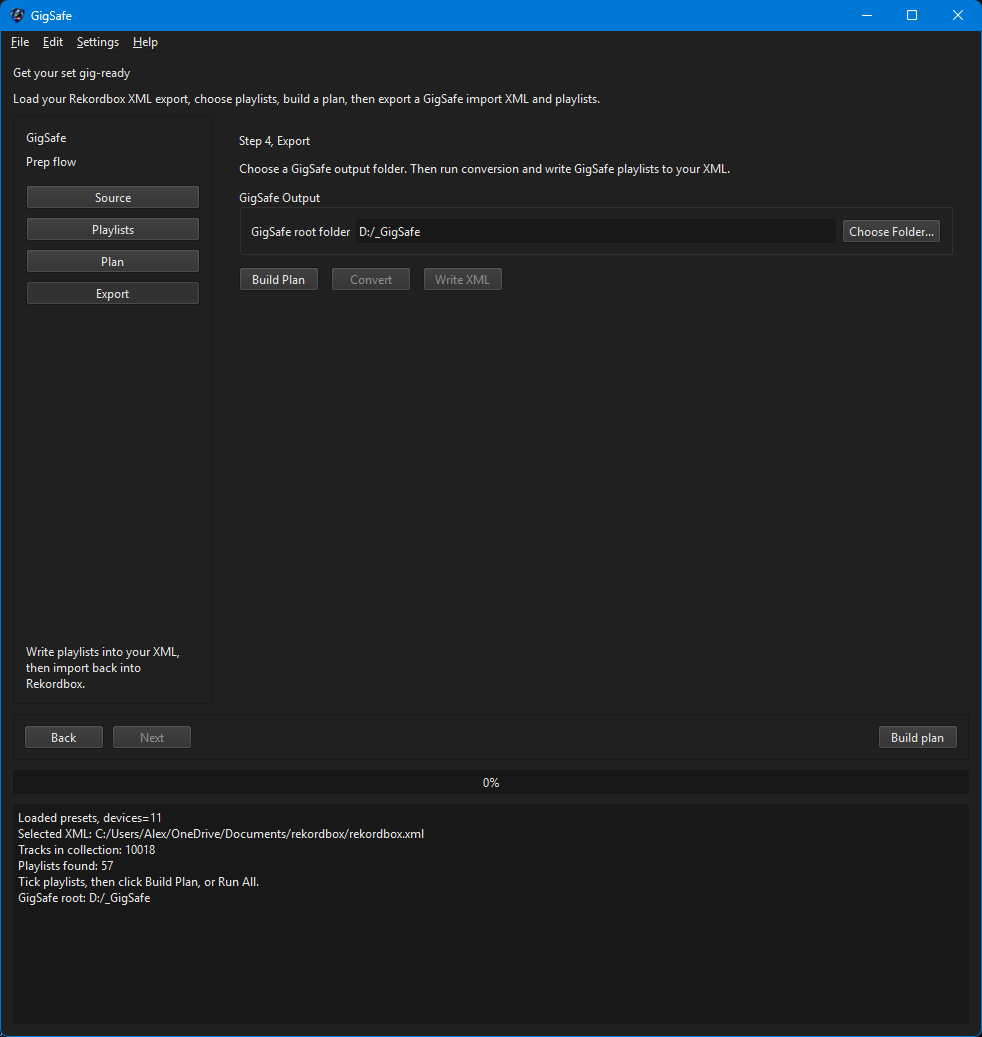The width and height of the screenshot is (982, 1037).
Task: Click the bottom-right Build plan button
Action: tap(917, 738)
